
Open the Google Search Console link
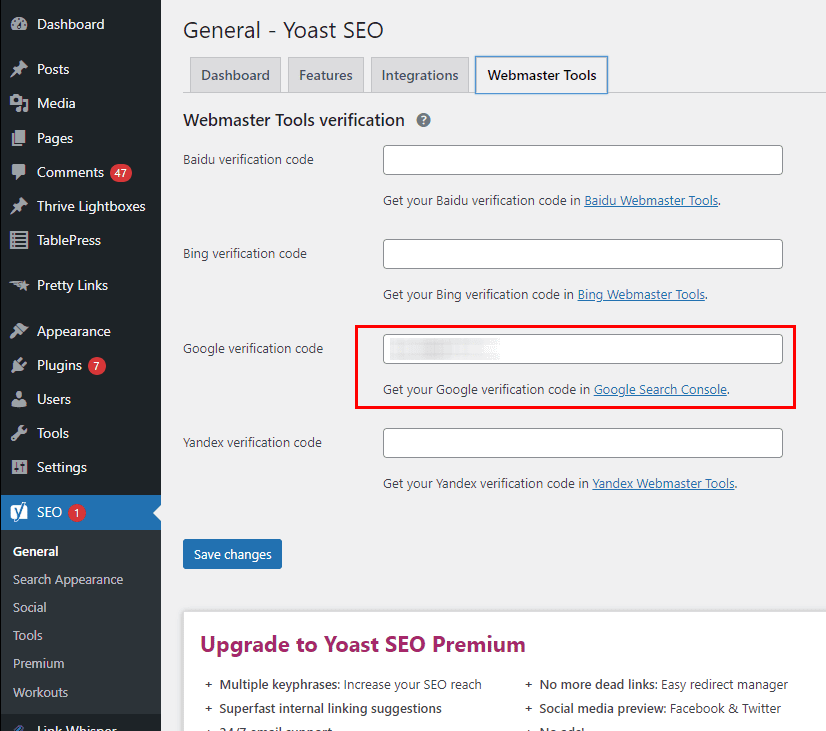pos(660,389)
